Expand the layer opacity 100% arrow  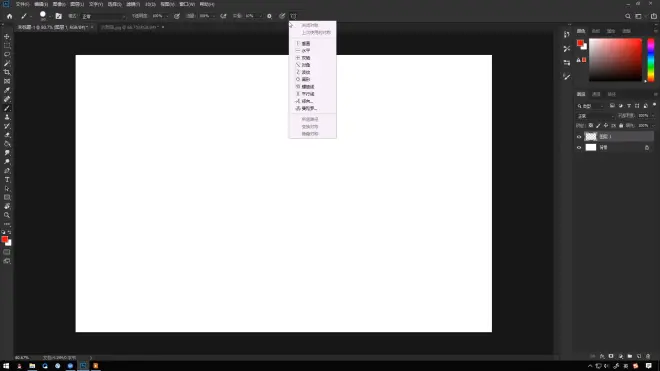(x=653, y=115)
